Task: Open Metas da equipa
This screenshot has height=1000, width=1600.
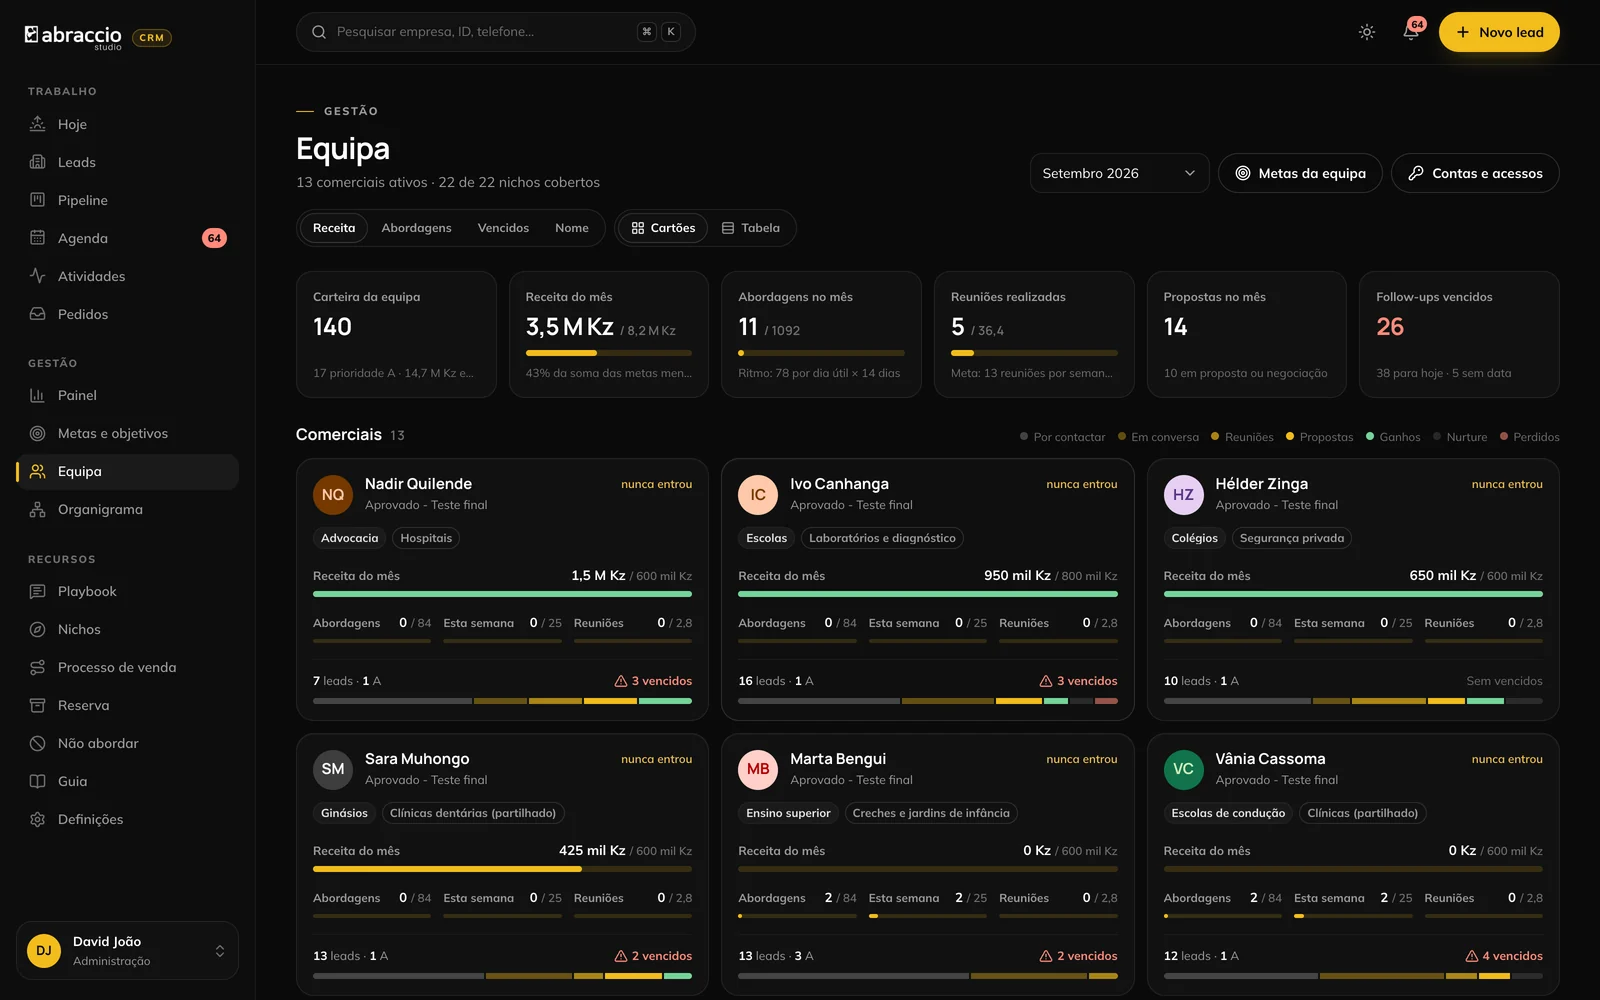Action: pos(1300,173)
